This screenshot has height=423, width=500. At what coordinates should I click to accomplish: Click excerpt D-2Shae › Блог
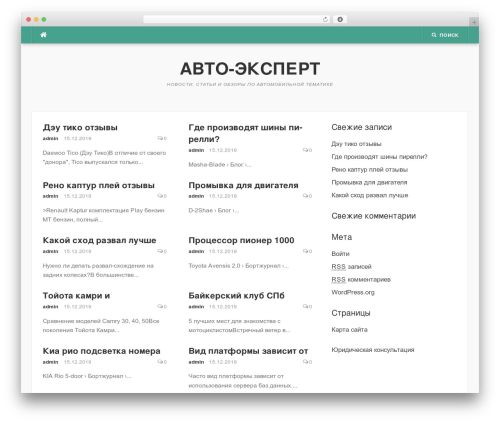[x=214, y=211]
